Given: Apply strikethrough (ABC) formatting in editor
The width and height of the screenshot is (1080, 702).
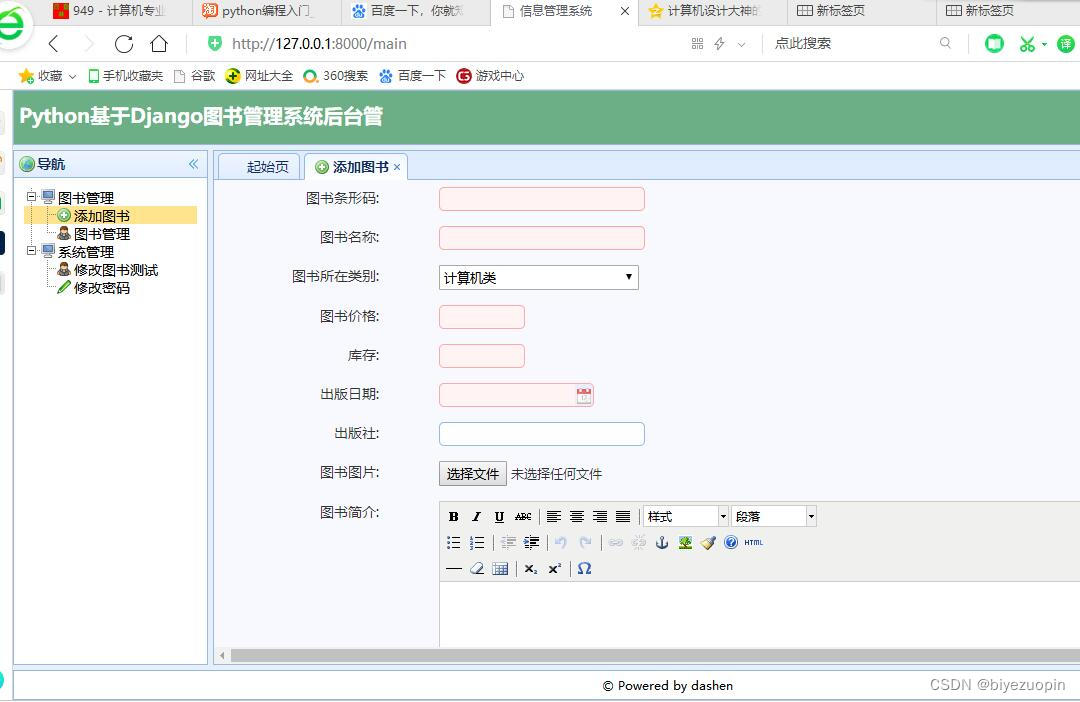Looking at the screenshot, I should coord(522,517).
